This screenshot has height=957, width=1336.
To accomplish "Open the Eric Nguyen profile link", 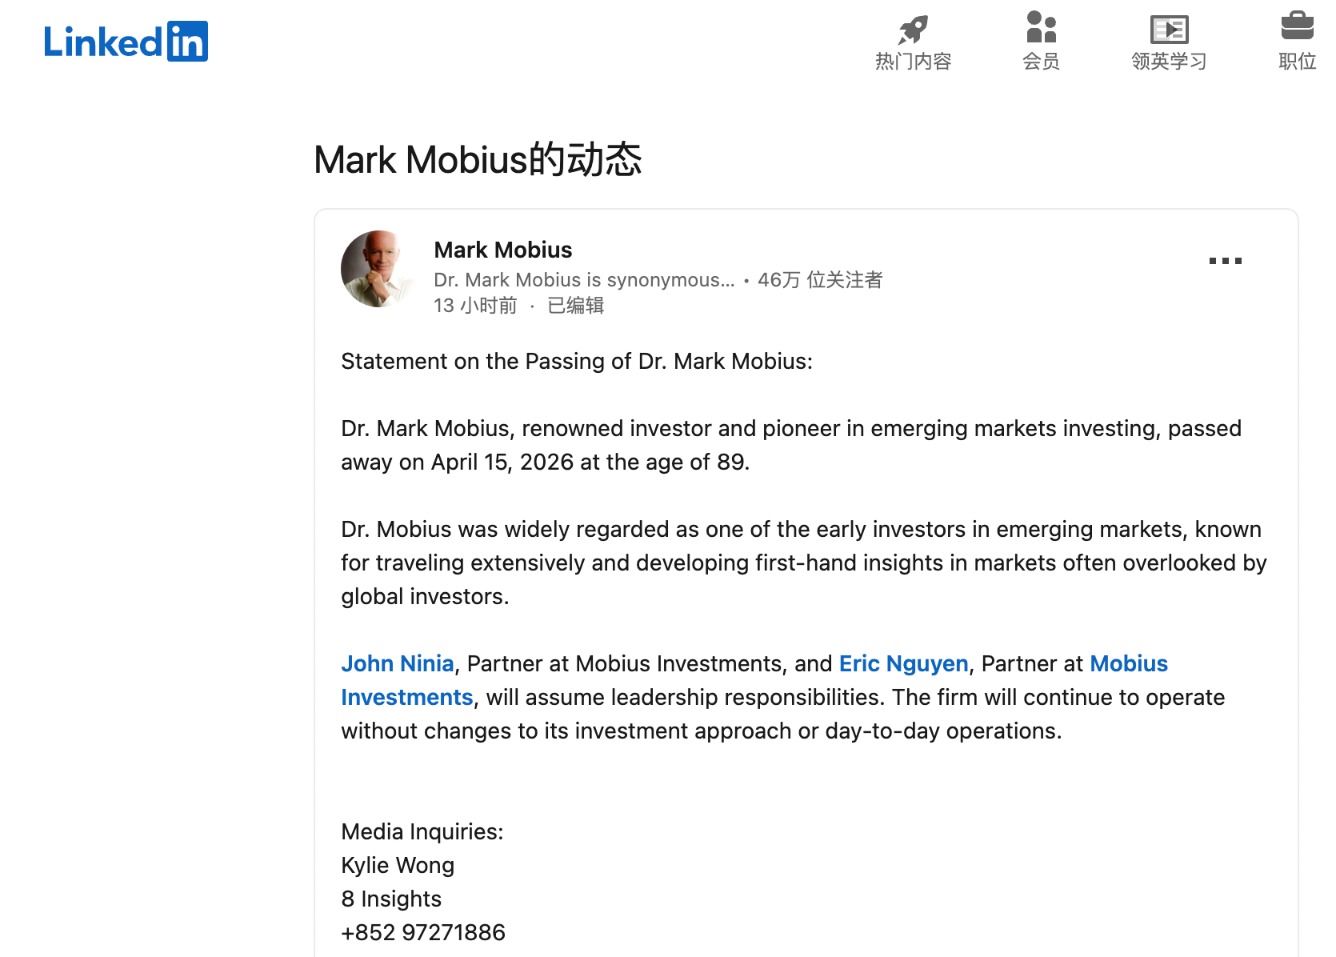I will 903,664.
